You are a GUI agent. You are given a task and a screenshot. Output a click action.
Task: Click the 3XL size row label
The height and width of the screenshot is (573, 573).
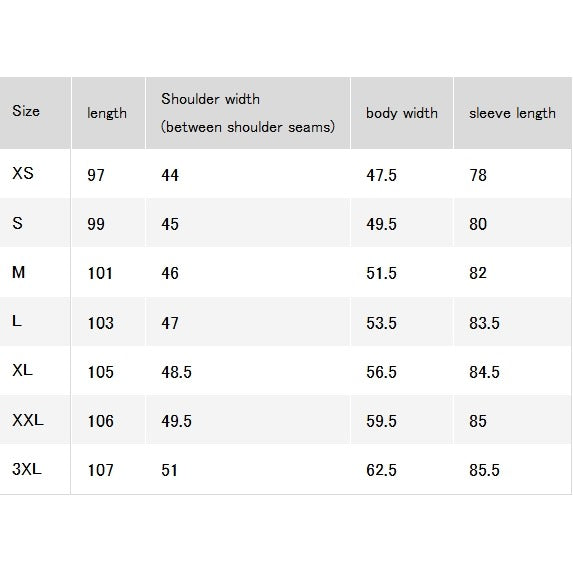pyautogui.click(x=27, y=469)
